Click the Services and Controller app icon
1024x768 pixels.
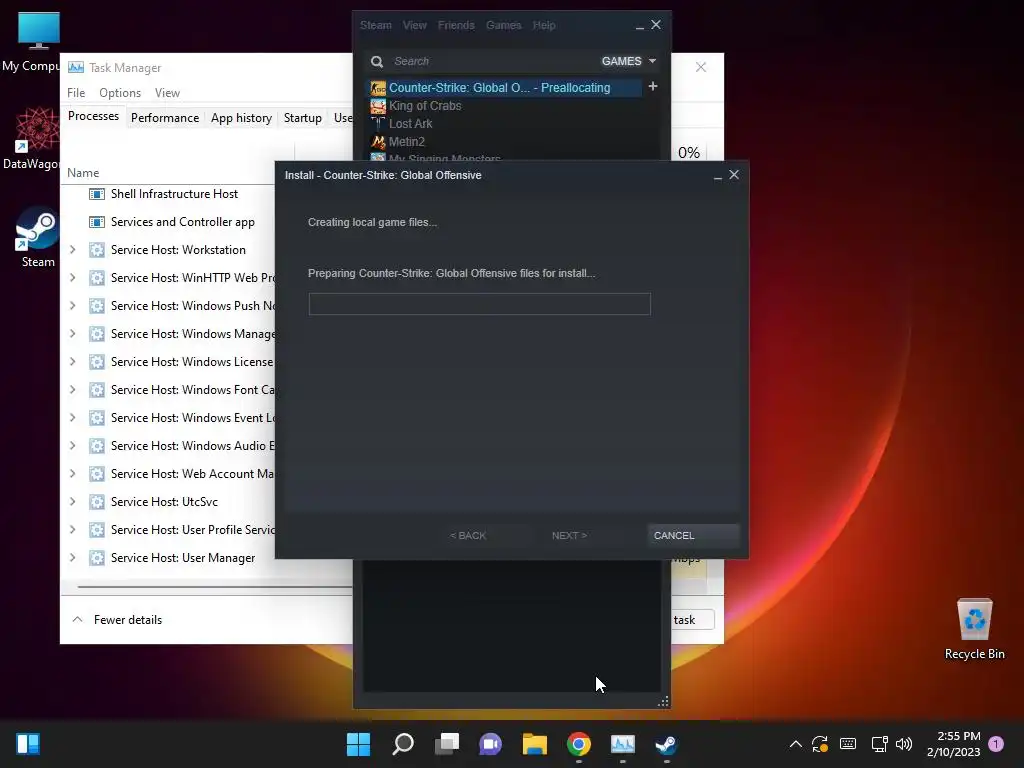tap(97, 222)
